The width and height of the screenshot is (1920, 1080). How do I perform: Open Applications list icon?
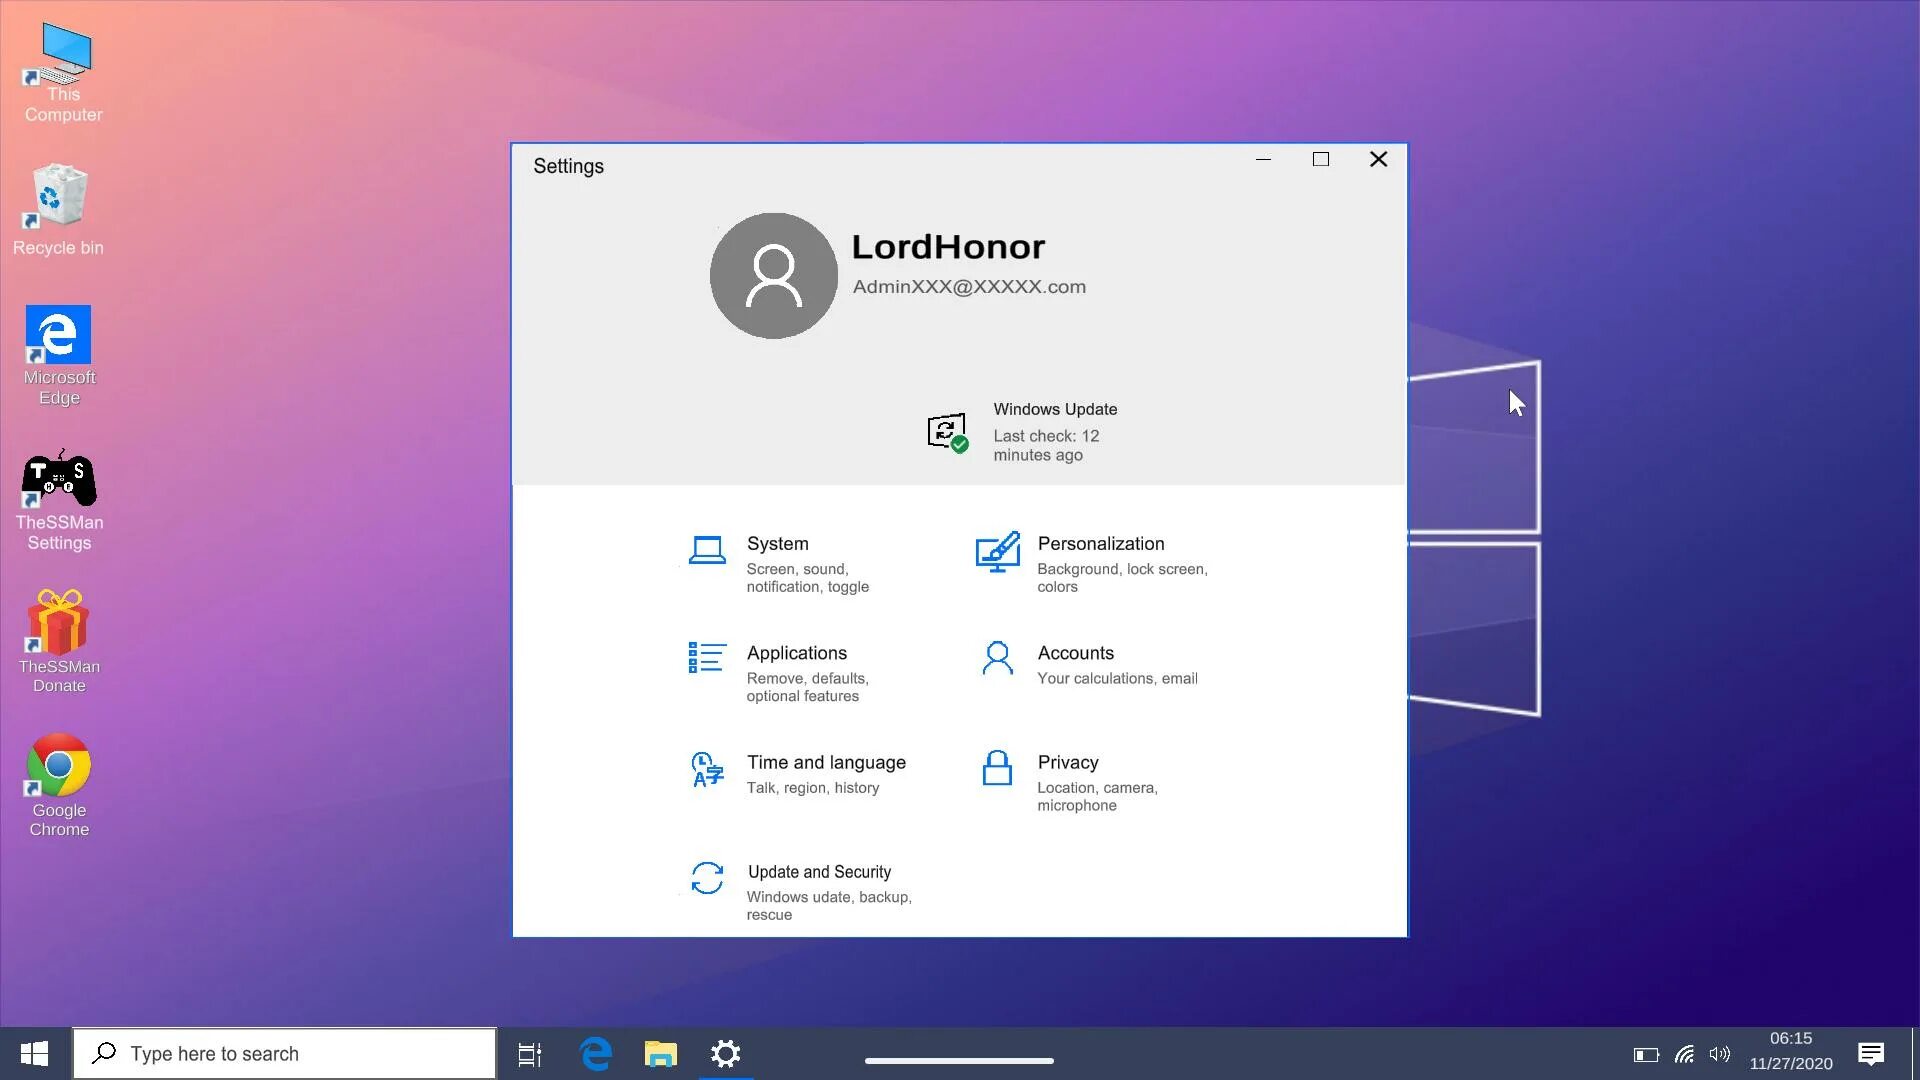[706, 658]
